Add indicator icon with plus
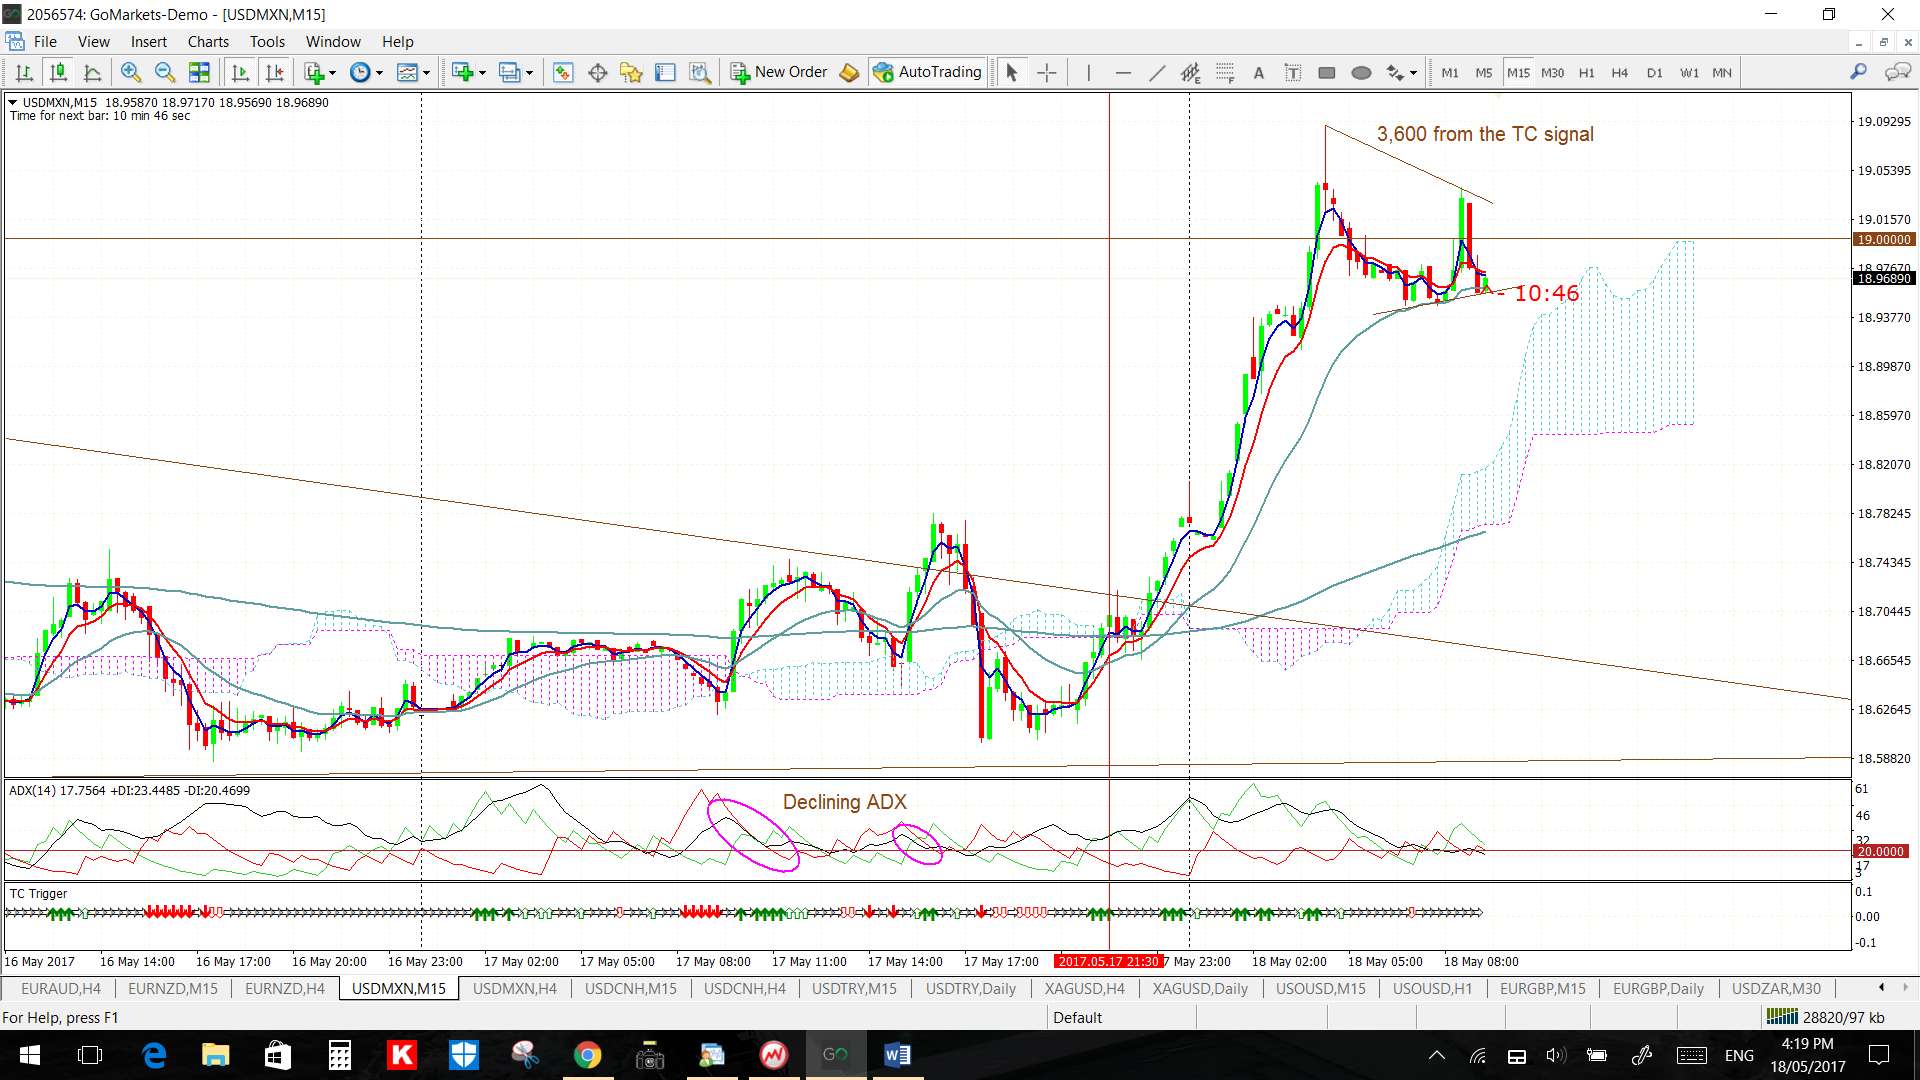The width and height of the screenshot is (1920, 1080). coord(314,72)
